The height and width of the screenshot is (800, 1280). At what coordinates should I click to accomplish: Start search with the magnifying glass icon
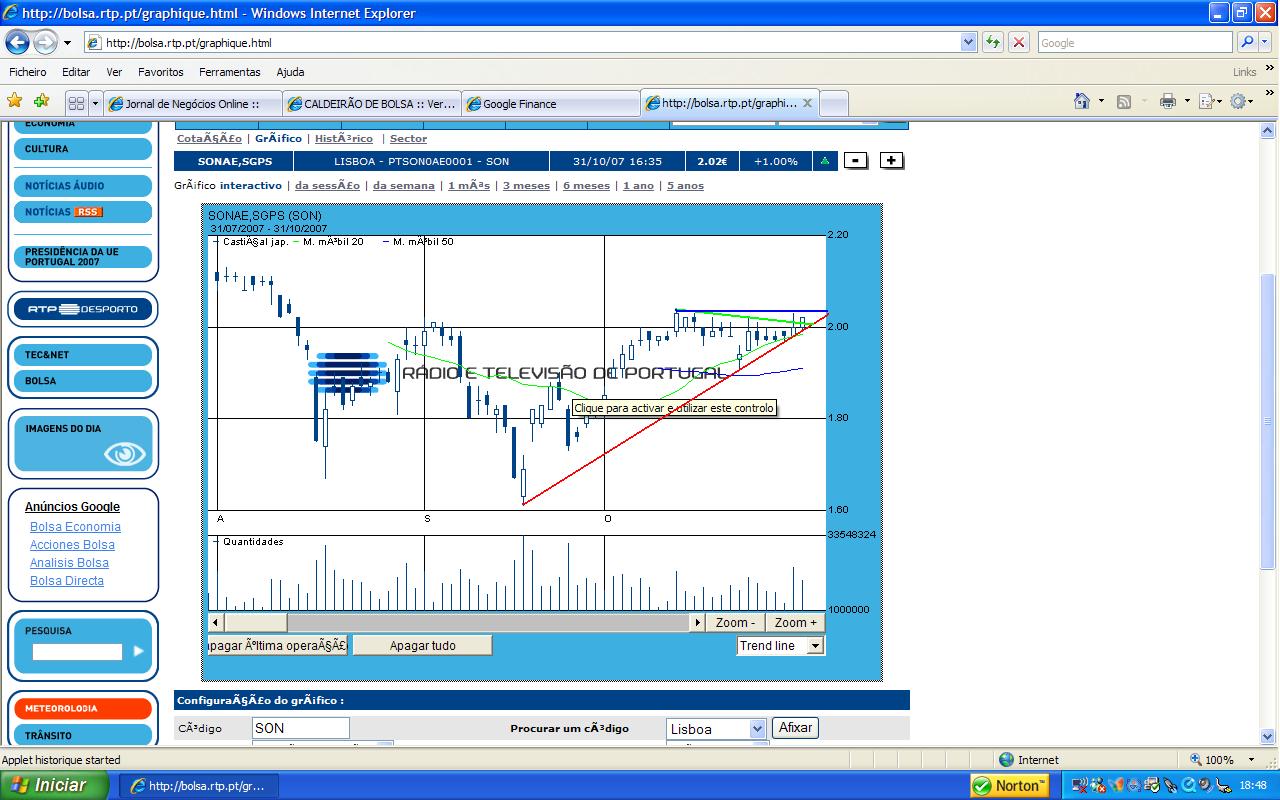tap(1247, 42)
